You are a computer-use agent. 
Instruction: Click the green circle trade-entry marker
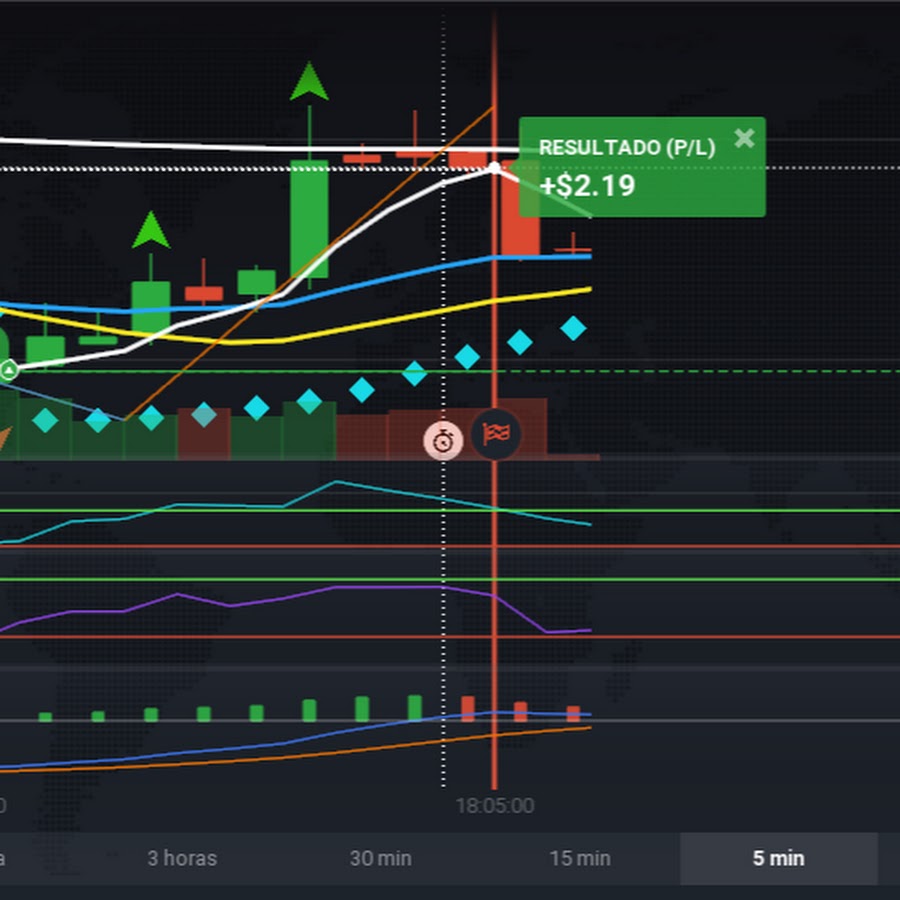(x=9, y=371)
